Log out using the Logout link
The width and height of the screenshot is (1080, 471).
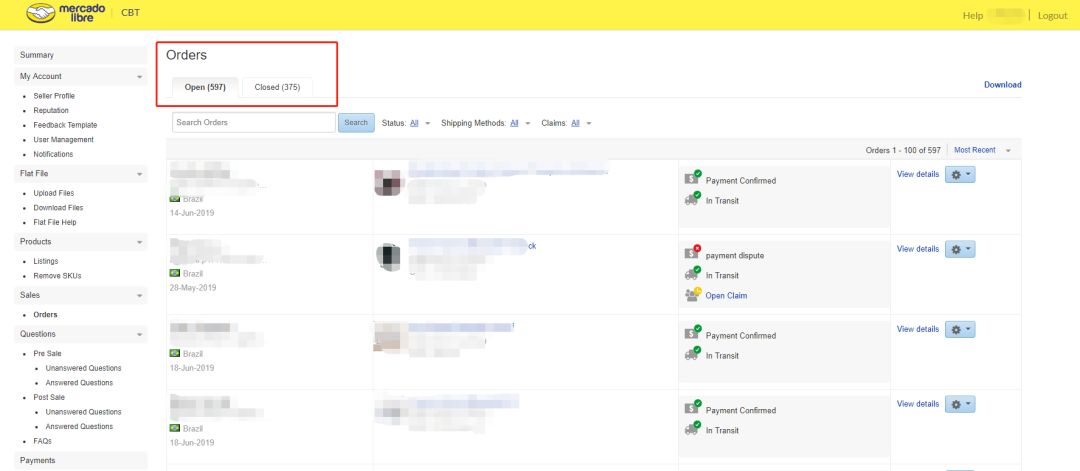1052,15
